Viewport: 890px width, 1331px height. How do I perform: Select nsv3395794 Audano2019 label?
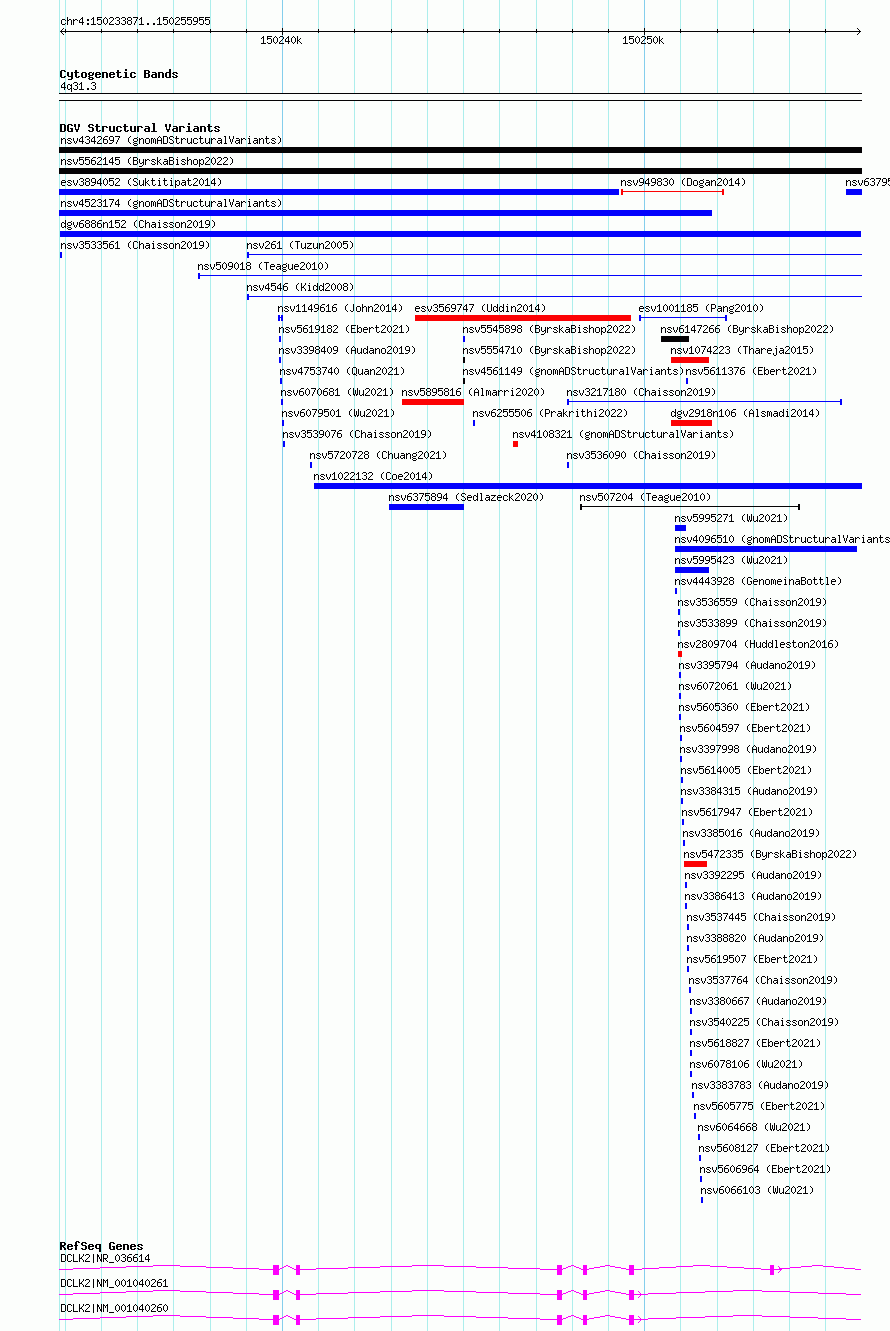[x=747, y=665]
